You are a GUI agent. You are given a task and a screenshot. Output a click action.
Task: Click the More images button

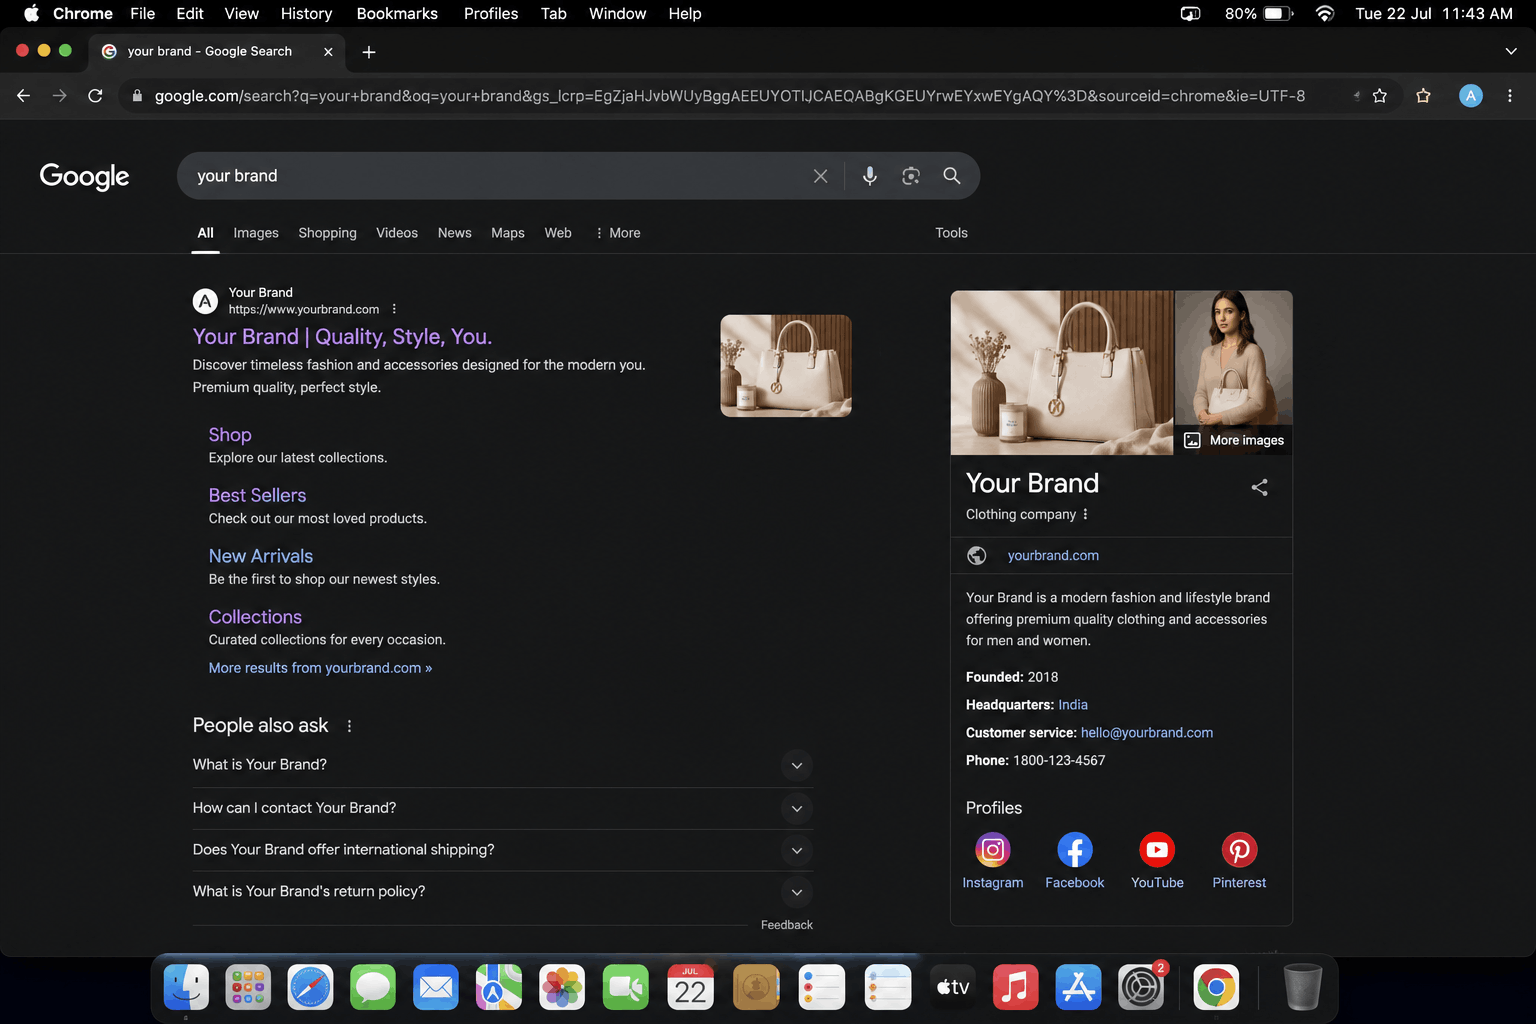[1234, 440]
